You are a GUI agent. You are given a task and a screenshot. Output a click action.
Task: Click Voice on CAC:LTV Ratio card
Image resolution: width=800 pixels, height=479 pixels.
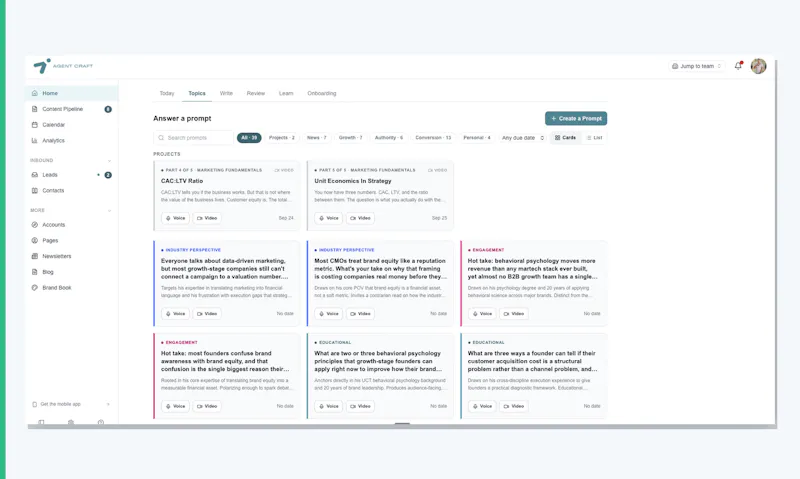tap(176, 218)
